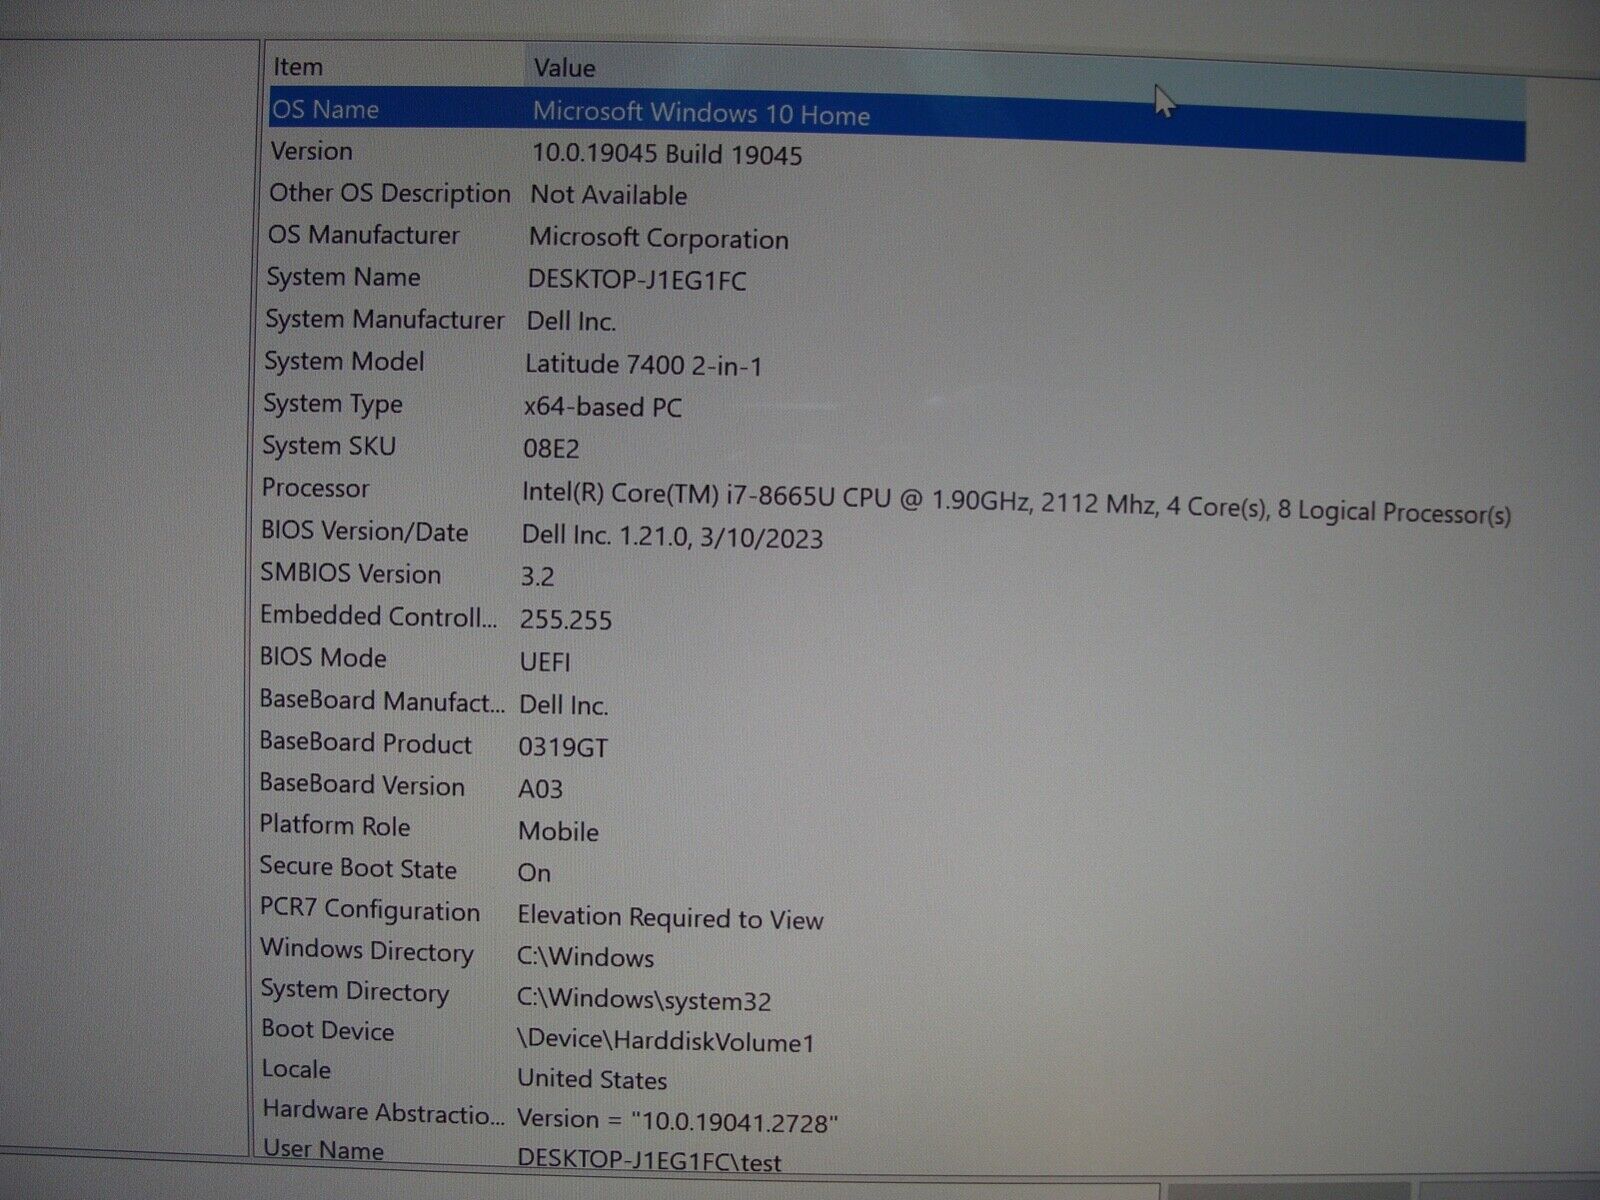Click the C:\Windows\system32 value

[x=644, y=1000]
